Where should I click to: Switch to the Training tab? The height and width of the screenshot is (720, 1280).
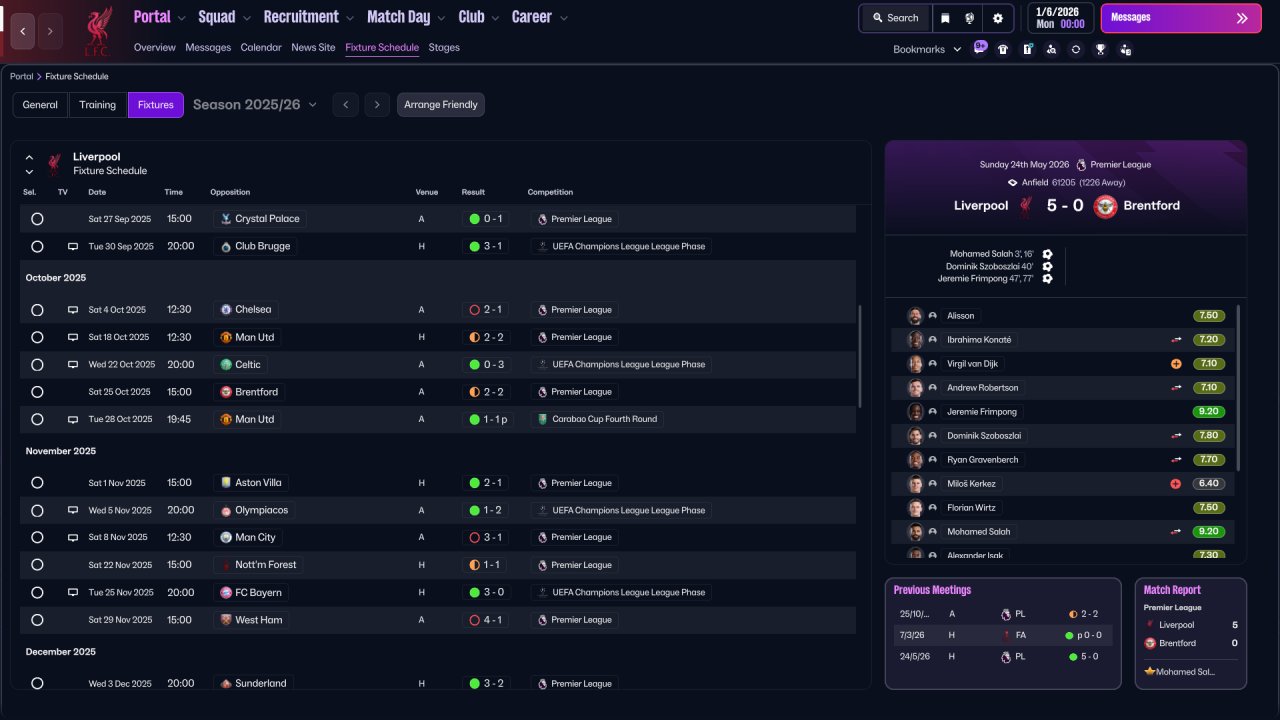coord(98,105)
